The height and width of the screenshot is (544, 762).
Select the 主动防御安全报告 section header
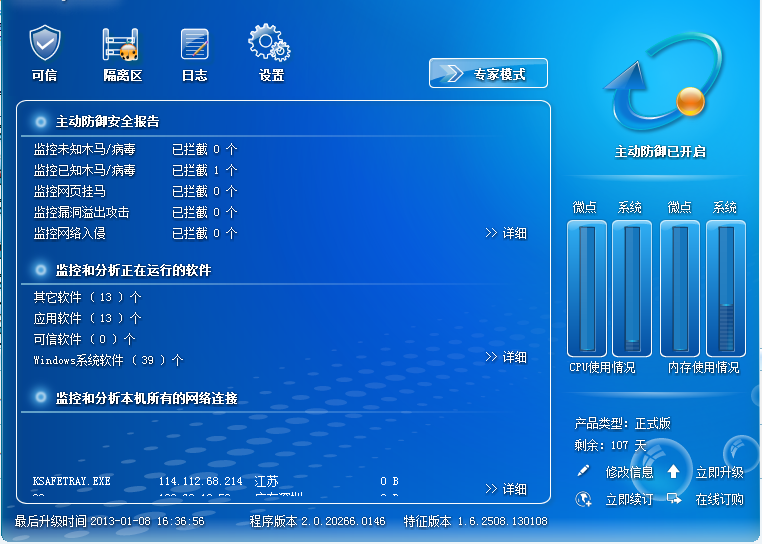[107, 122]
